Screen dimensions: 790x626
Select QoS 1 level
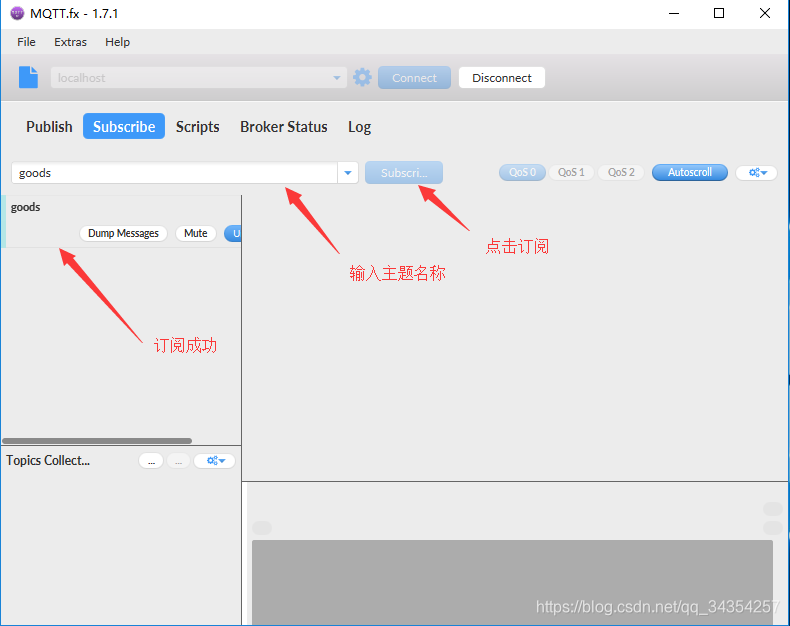point(571,172)
